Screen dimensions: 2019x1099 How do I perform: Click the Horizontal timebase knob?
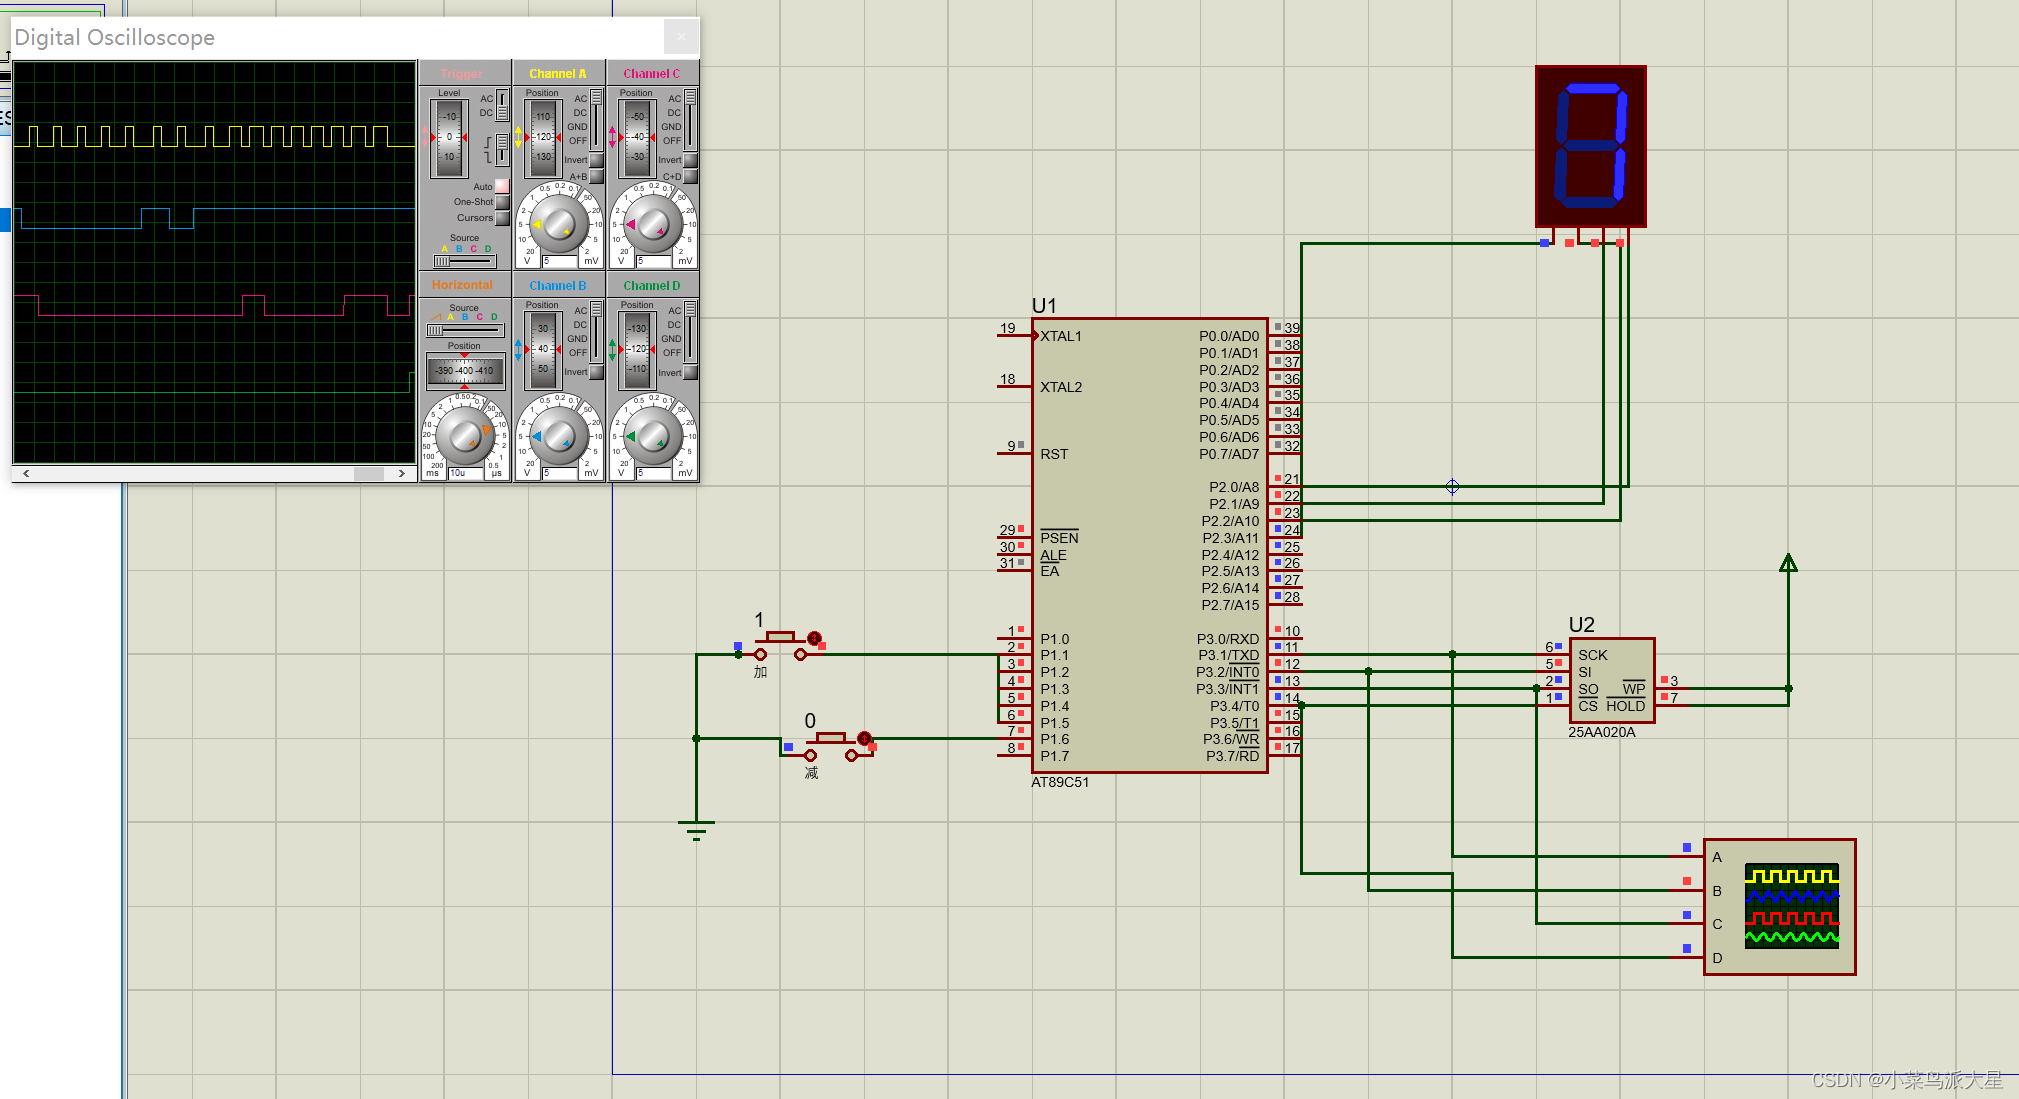click(464, 436)
